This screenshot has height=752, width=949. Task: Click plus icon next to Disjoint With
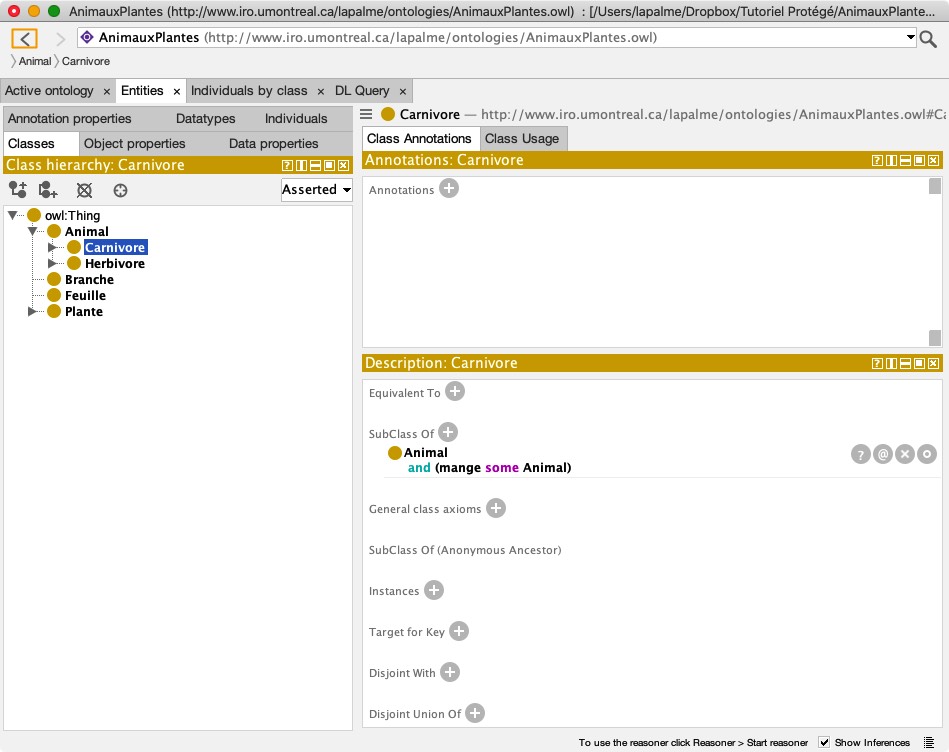click(x=450, y=672)
